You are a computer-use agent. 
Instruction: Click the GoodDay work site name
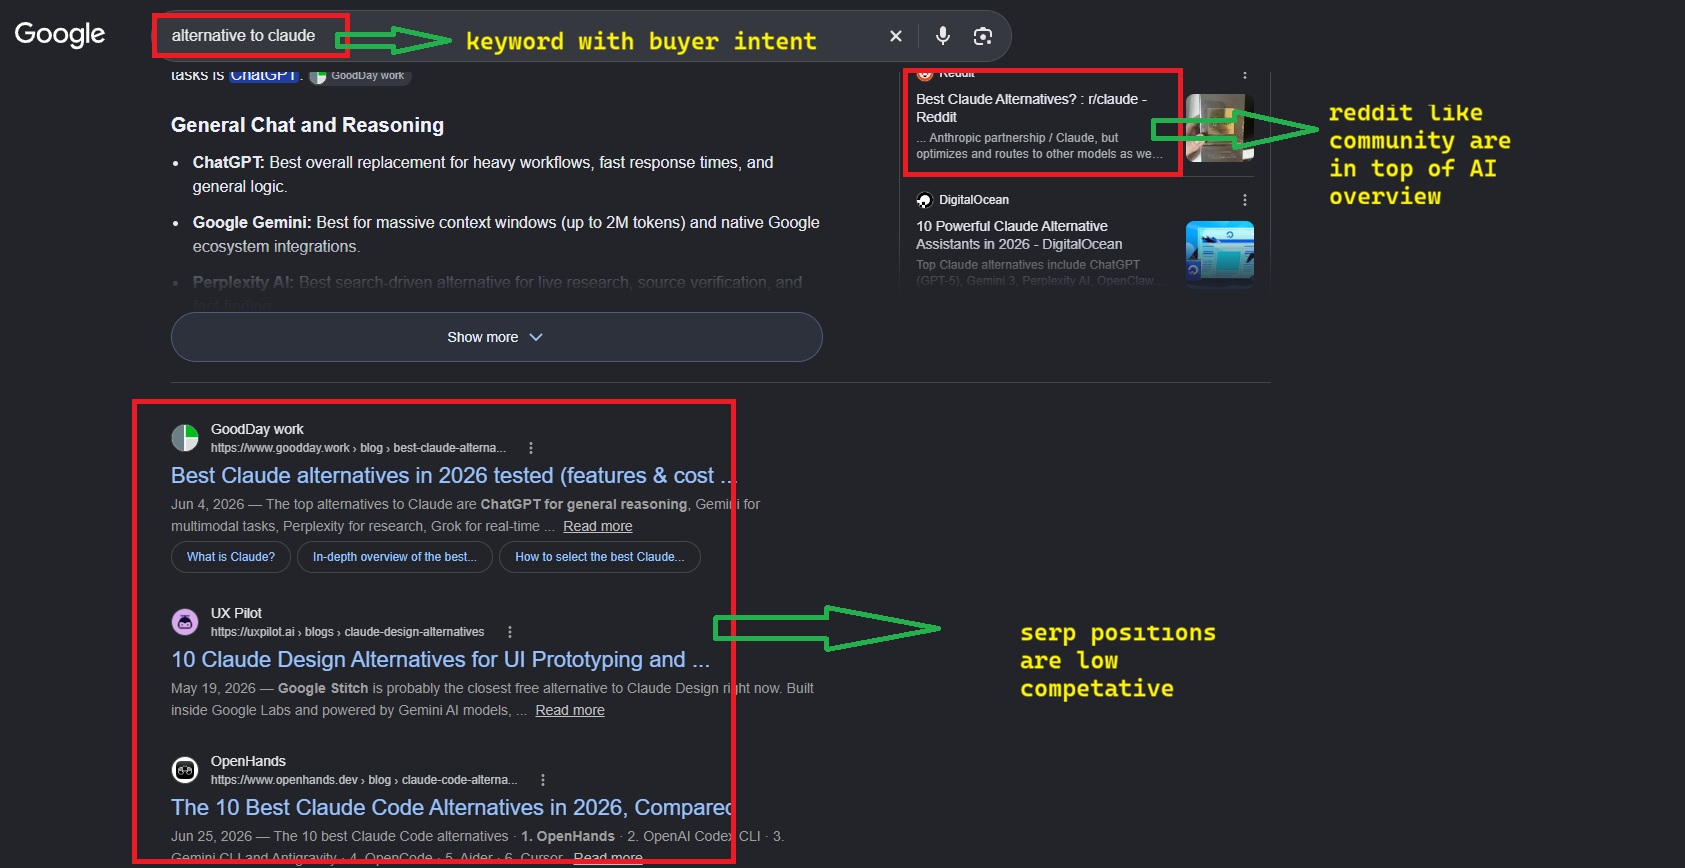257,429
